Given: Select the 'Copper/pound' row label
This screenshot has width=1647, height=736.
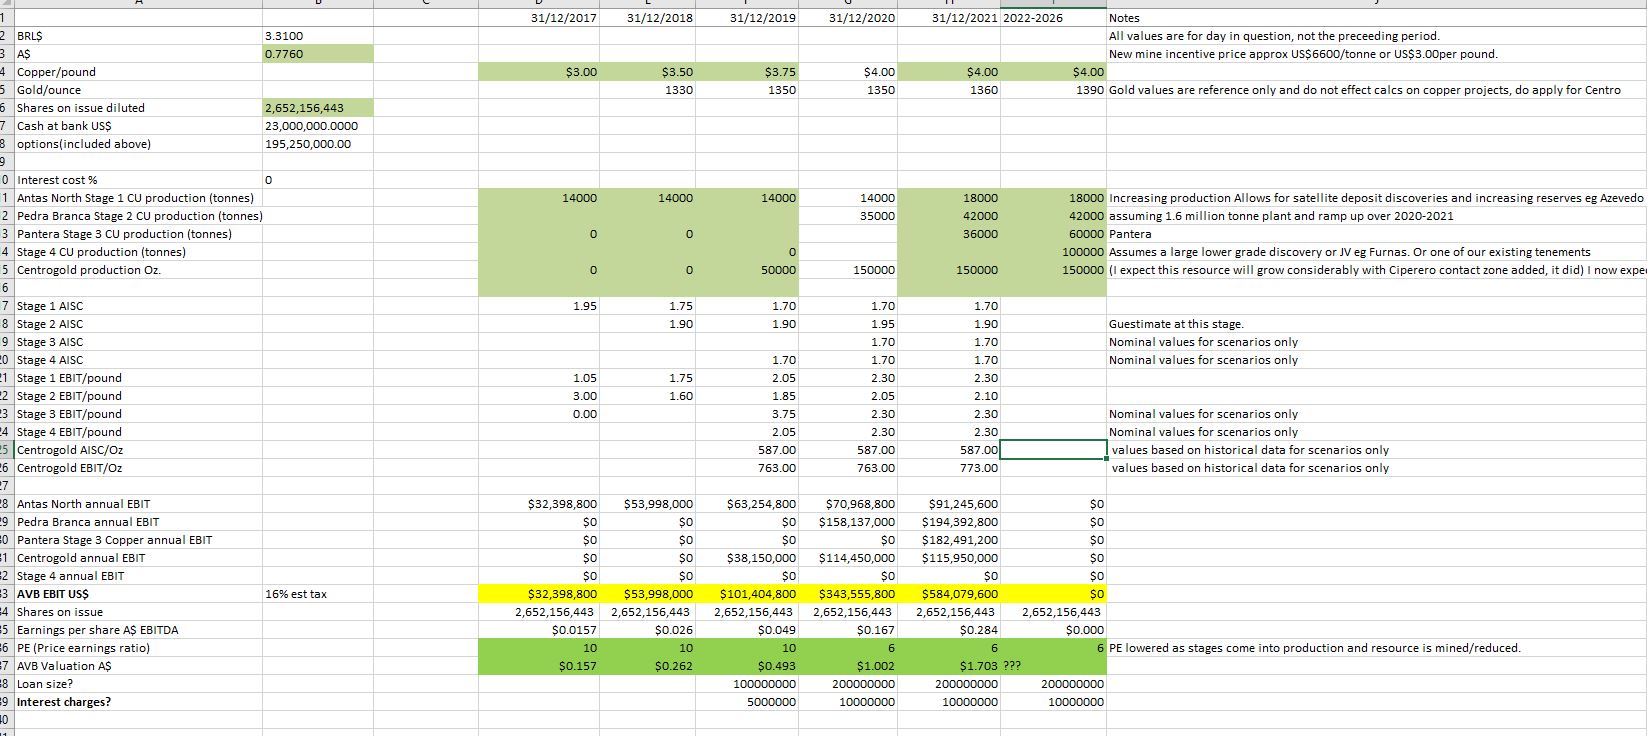Looking at the screenshot, I should (57, 72).
